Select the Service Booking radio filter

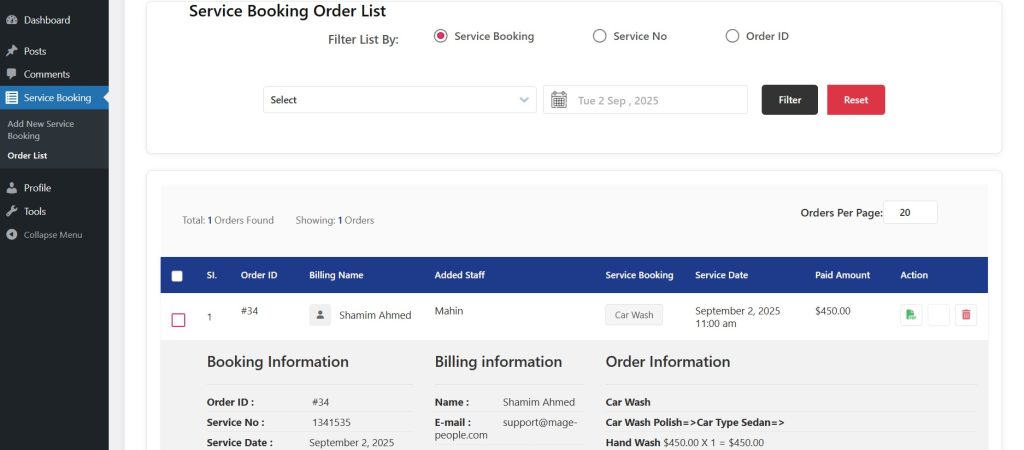click(440, 36)
